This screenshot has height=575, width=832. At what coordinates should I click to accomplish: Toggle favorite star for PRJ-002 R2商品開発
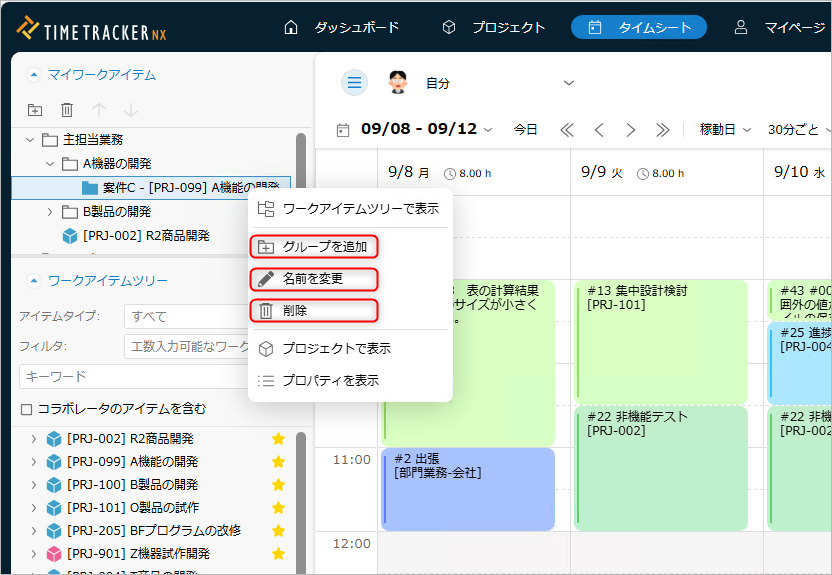[x=279, y=439]
